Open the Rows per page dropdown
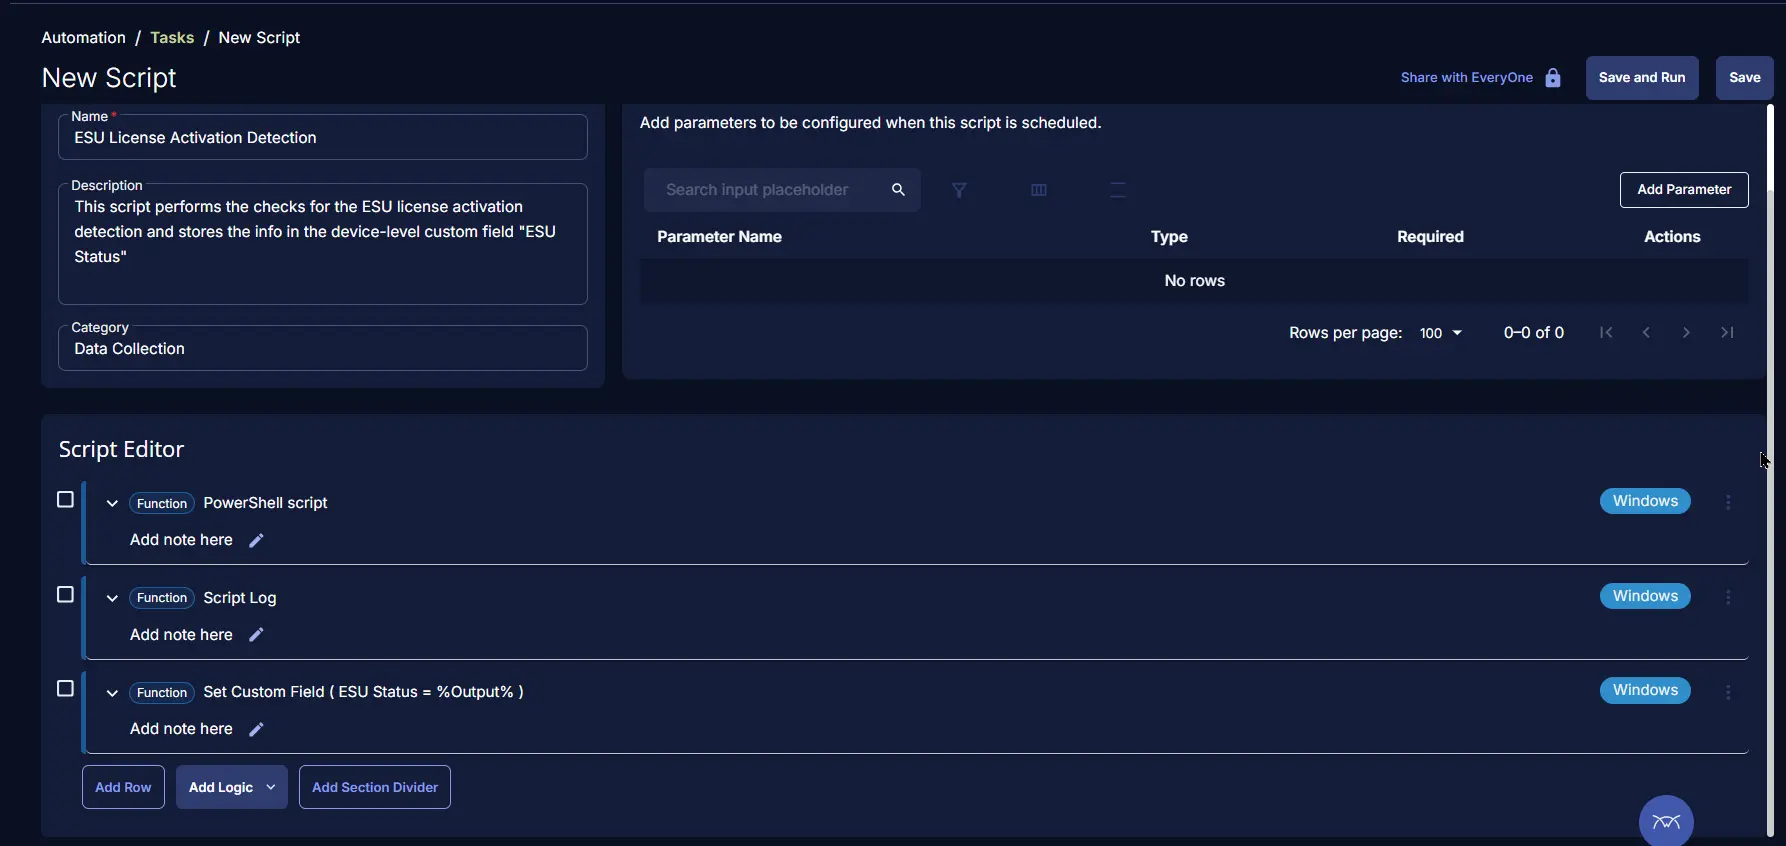This screenshot has width=1786, height=846. (x=1441, y=333)
